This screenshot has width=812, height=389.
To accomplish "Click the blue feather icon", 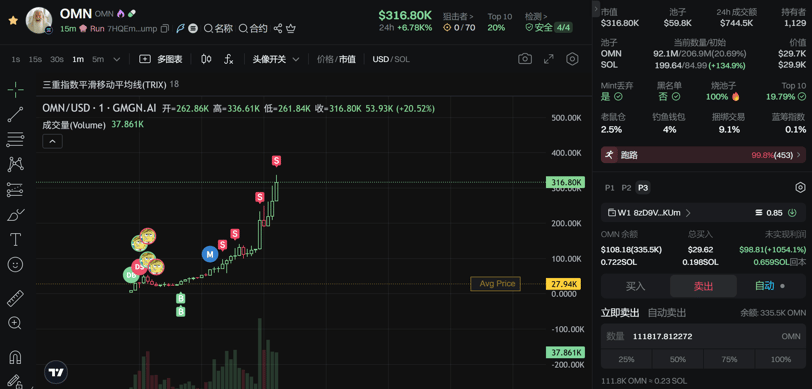I will [x=181, y=28].
